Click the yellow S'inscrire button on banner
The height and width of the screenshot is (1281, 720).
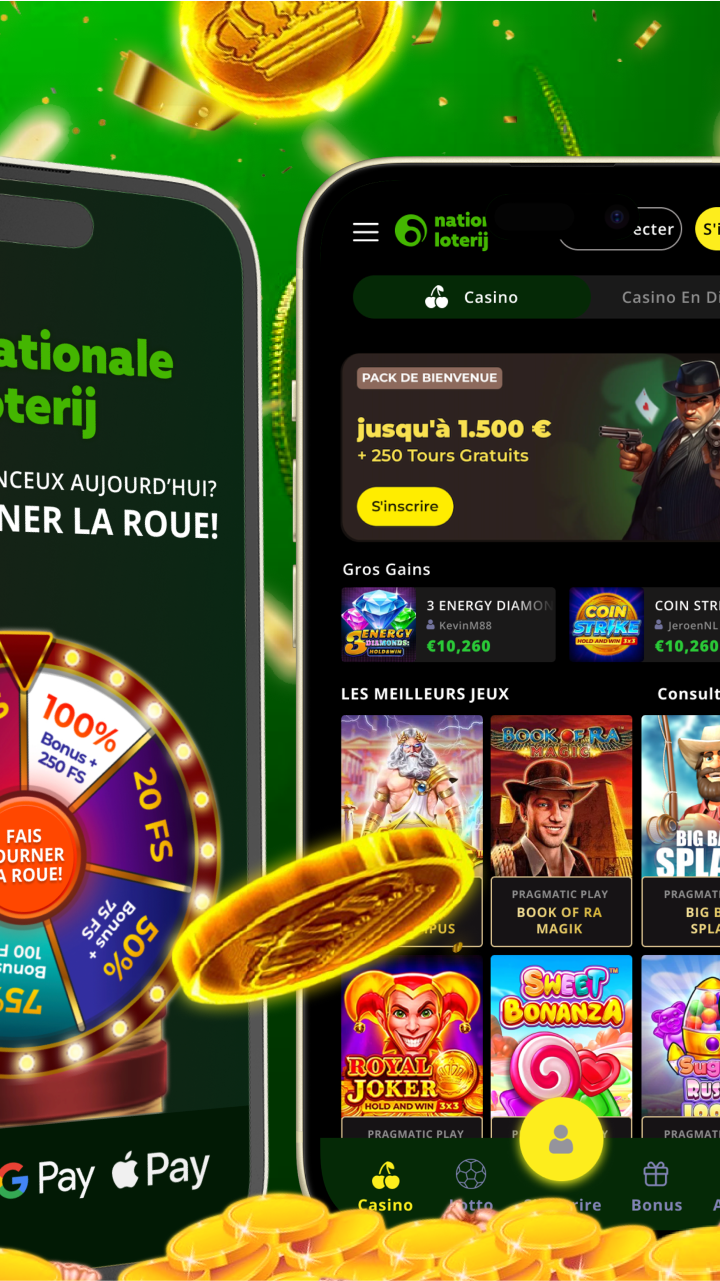pyautogui.click(x=405, y=506)
